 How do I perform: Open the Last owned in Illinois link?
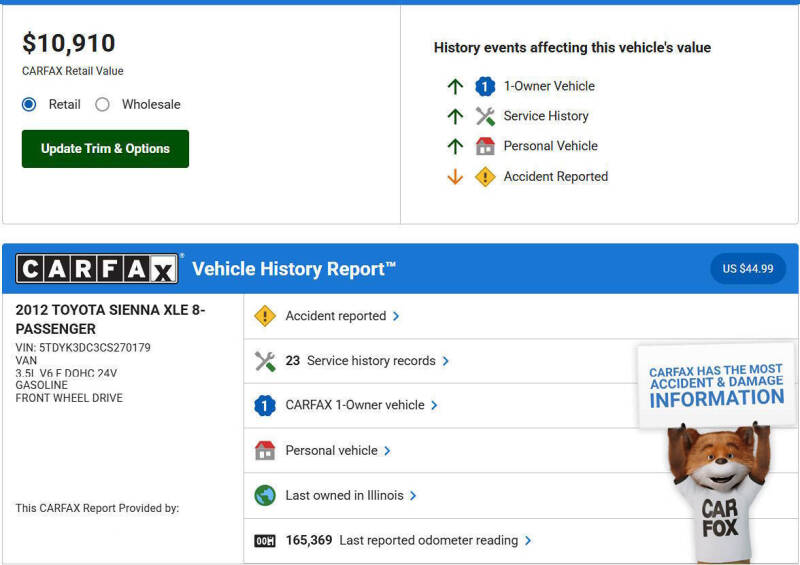(x=345, y=496)
